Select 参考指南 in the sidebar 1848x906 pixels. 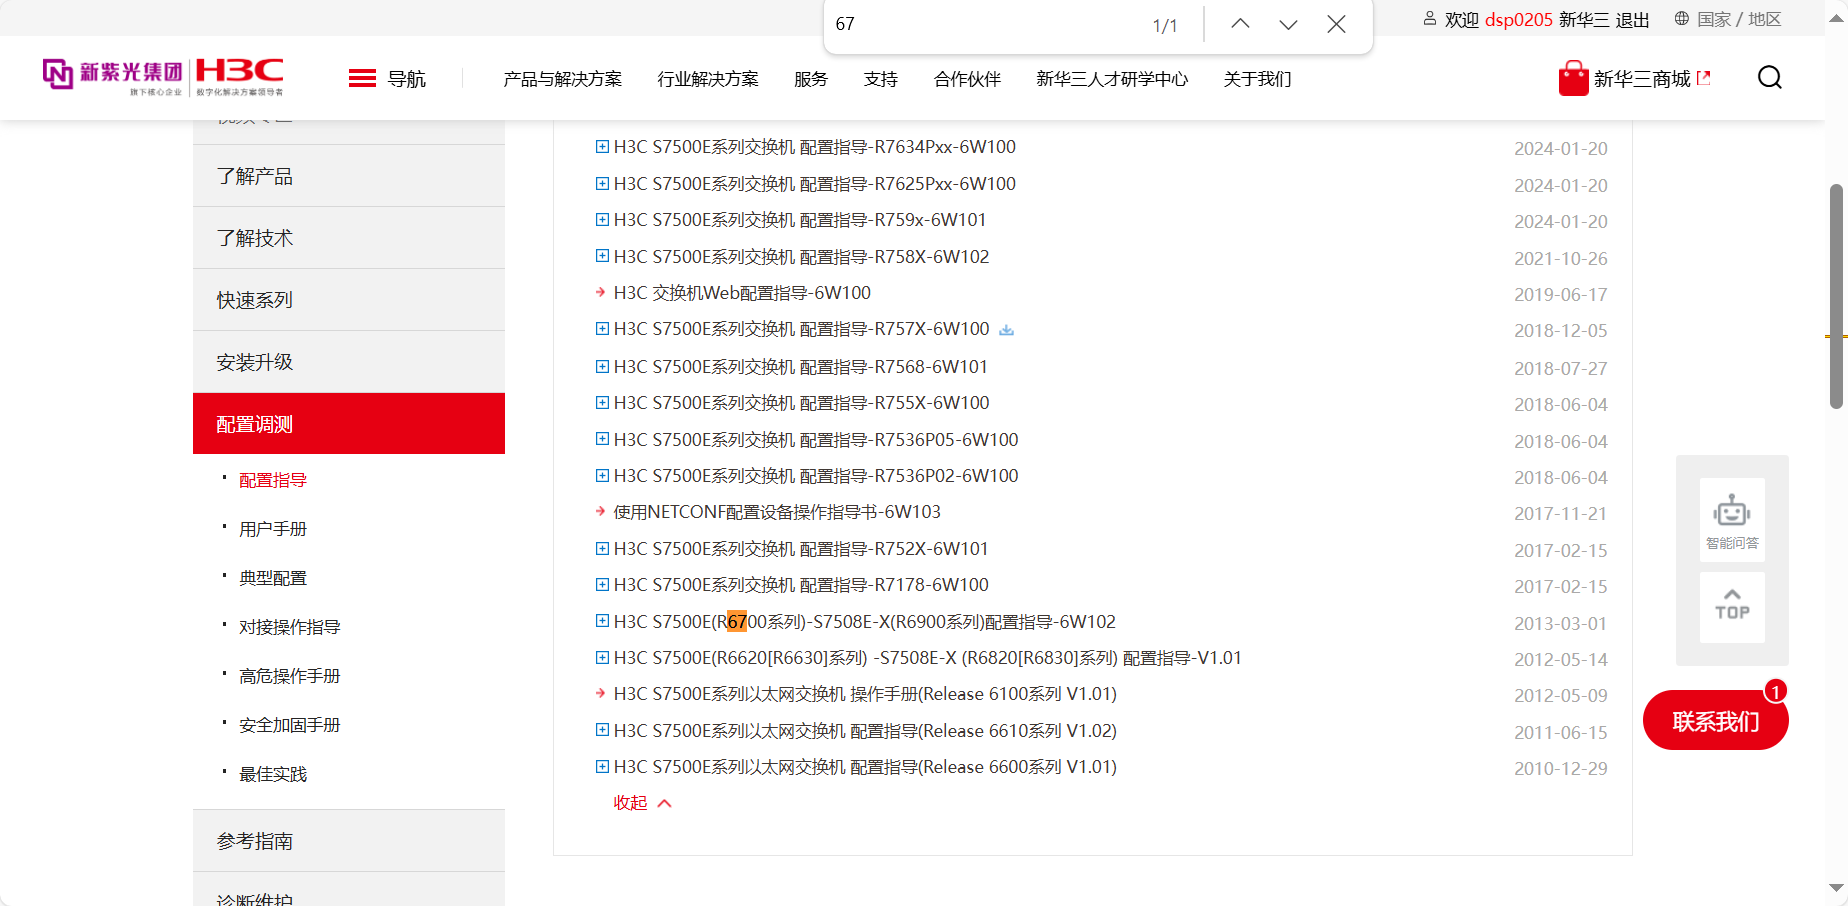pyautogui.click(x=349, y=841)
